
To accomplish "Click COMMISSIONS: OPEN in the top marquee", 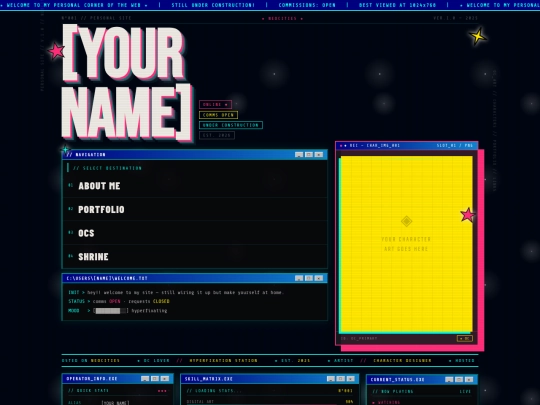I will [x=307, y=5].
